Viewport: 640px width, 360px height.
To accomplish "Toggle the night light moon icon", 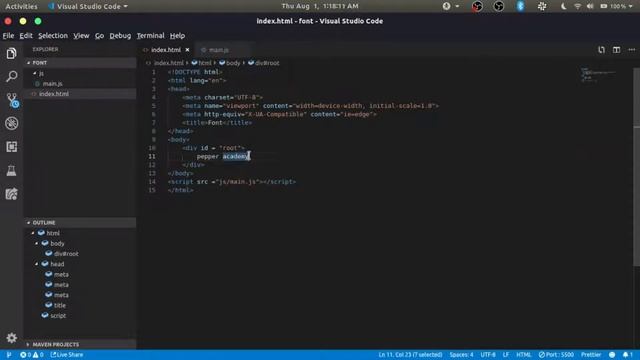I will click(563, 6).
